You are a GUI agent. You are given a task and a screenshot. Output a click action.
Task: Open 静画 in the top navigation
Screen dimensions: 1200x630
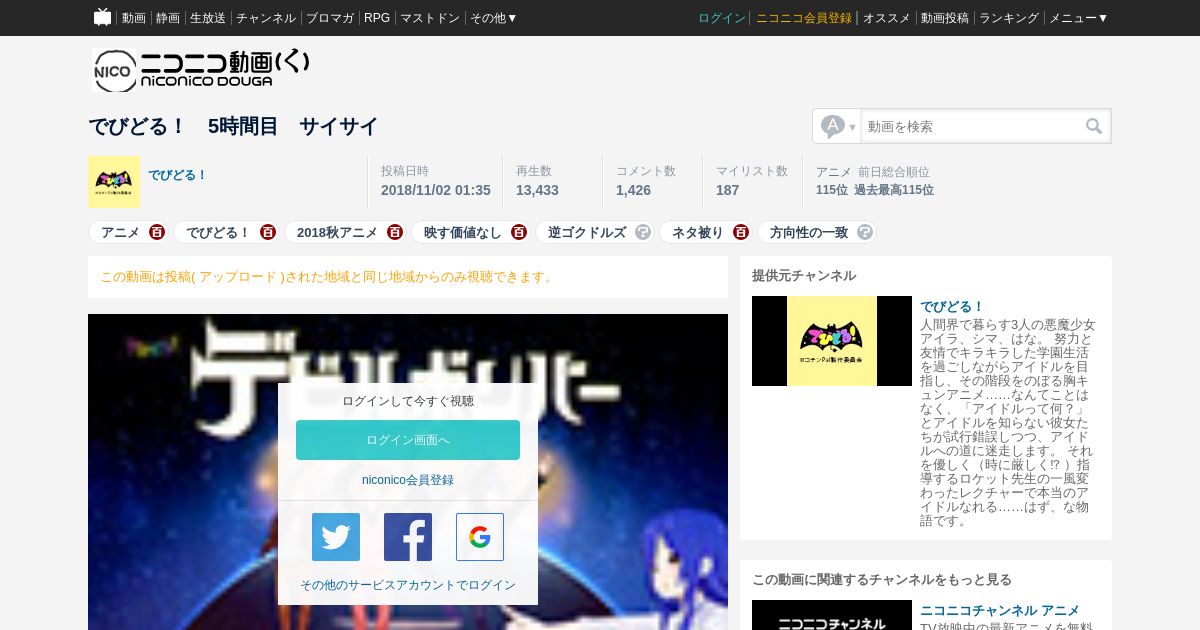point(168,18)
